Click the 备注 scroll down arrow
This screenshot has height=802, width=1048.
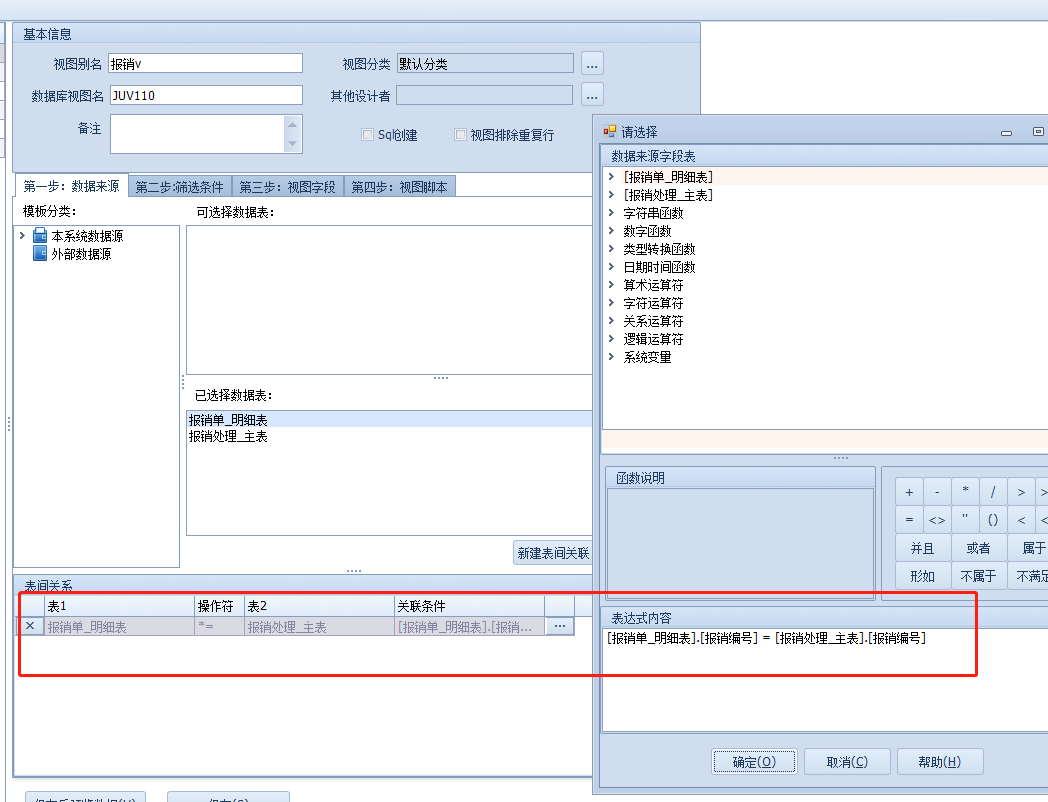pyautogui.click(x=293, y=144)
